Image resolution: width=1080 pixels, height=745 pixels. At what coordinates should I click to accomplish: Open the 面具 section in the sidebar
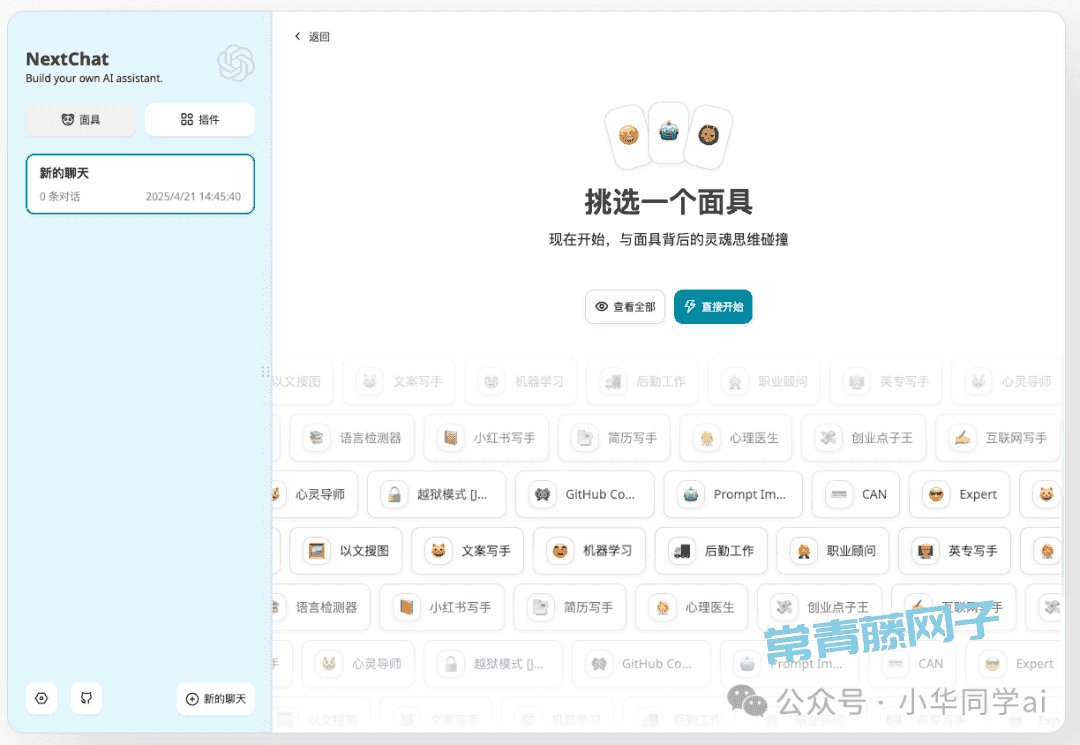(x=81, y=120)
